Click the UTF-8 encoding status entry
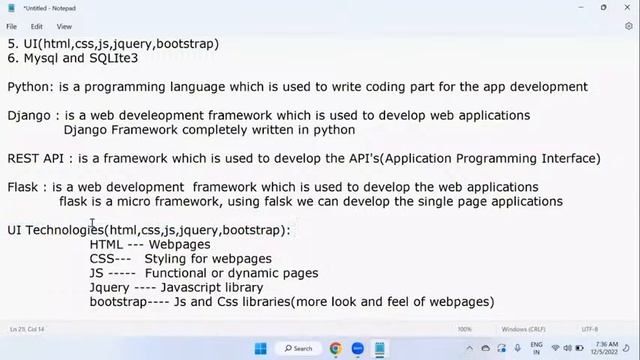This screenshot has width=640, height=360. click(590, 329)
